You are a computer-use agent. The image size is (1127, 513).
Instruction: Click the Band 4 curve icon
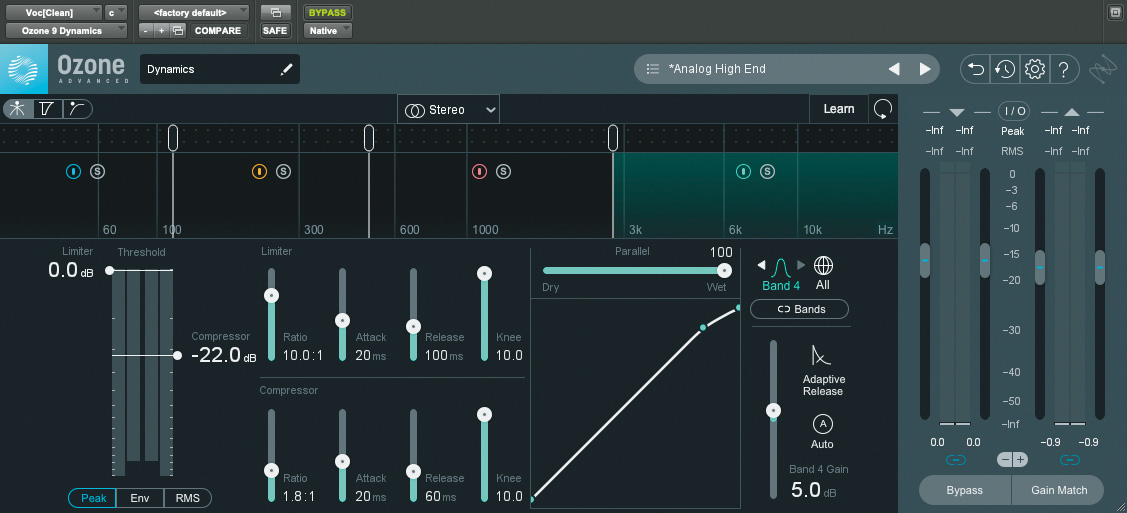tap(781, 268)
